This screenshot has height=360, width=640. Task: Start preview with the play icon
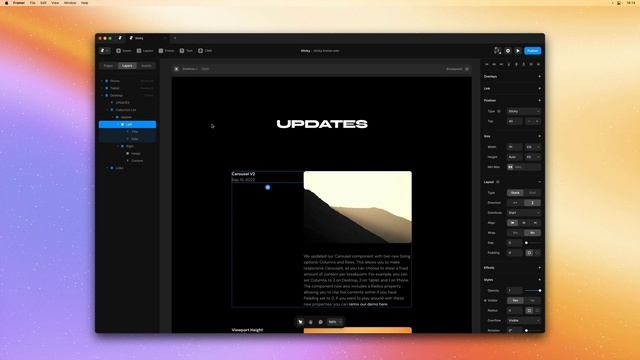click(518, 51)
